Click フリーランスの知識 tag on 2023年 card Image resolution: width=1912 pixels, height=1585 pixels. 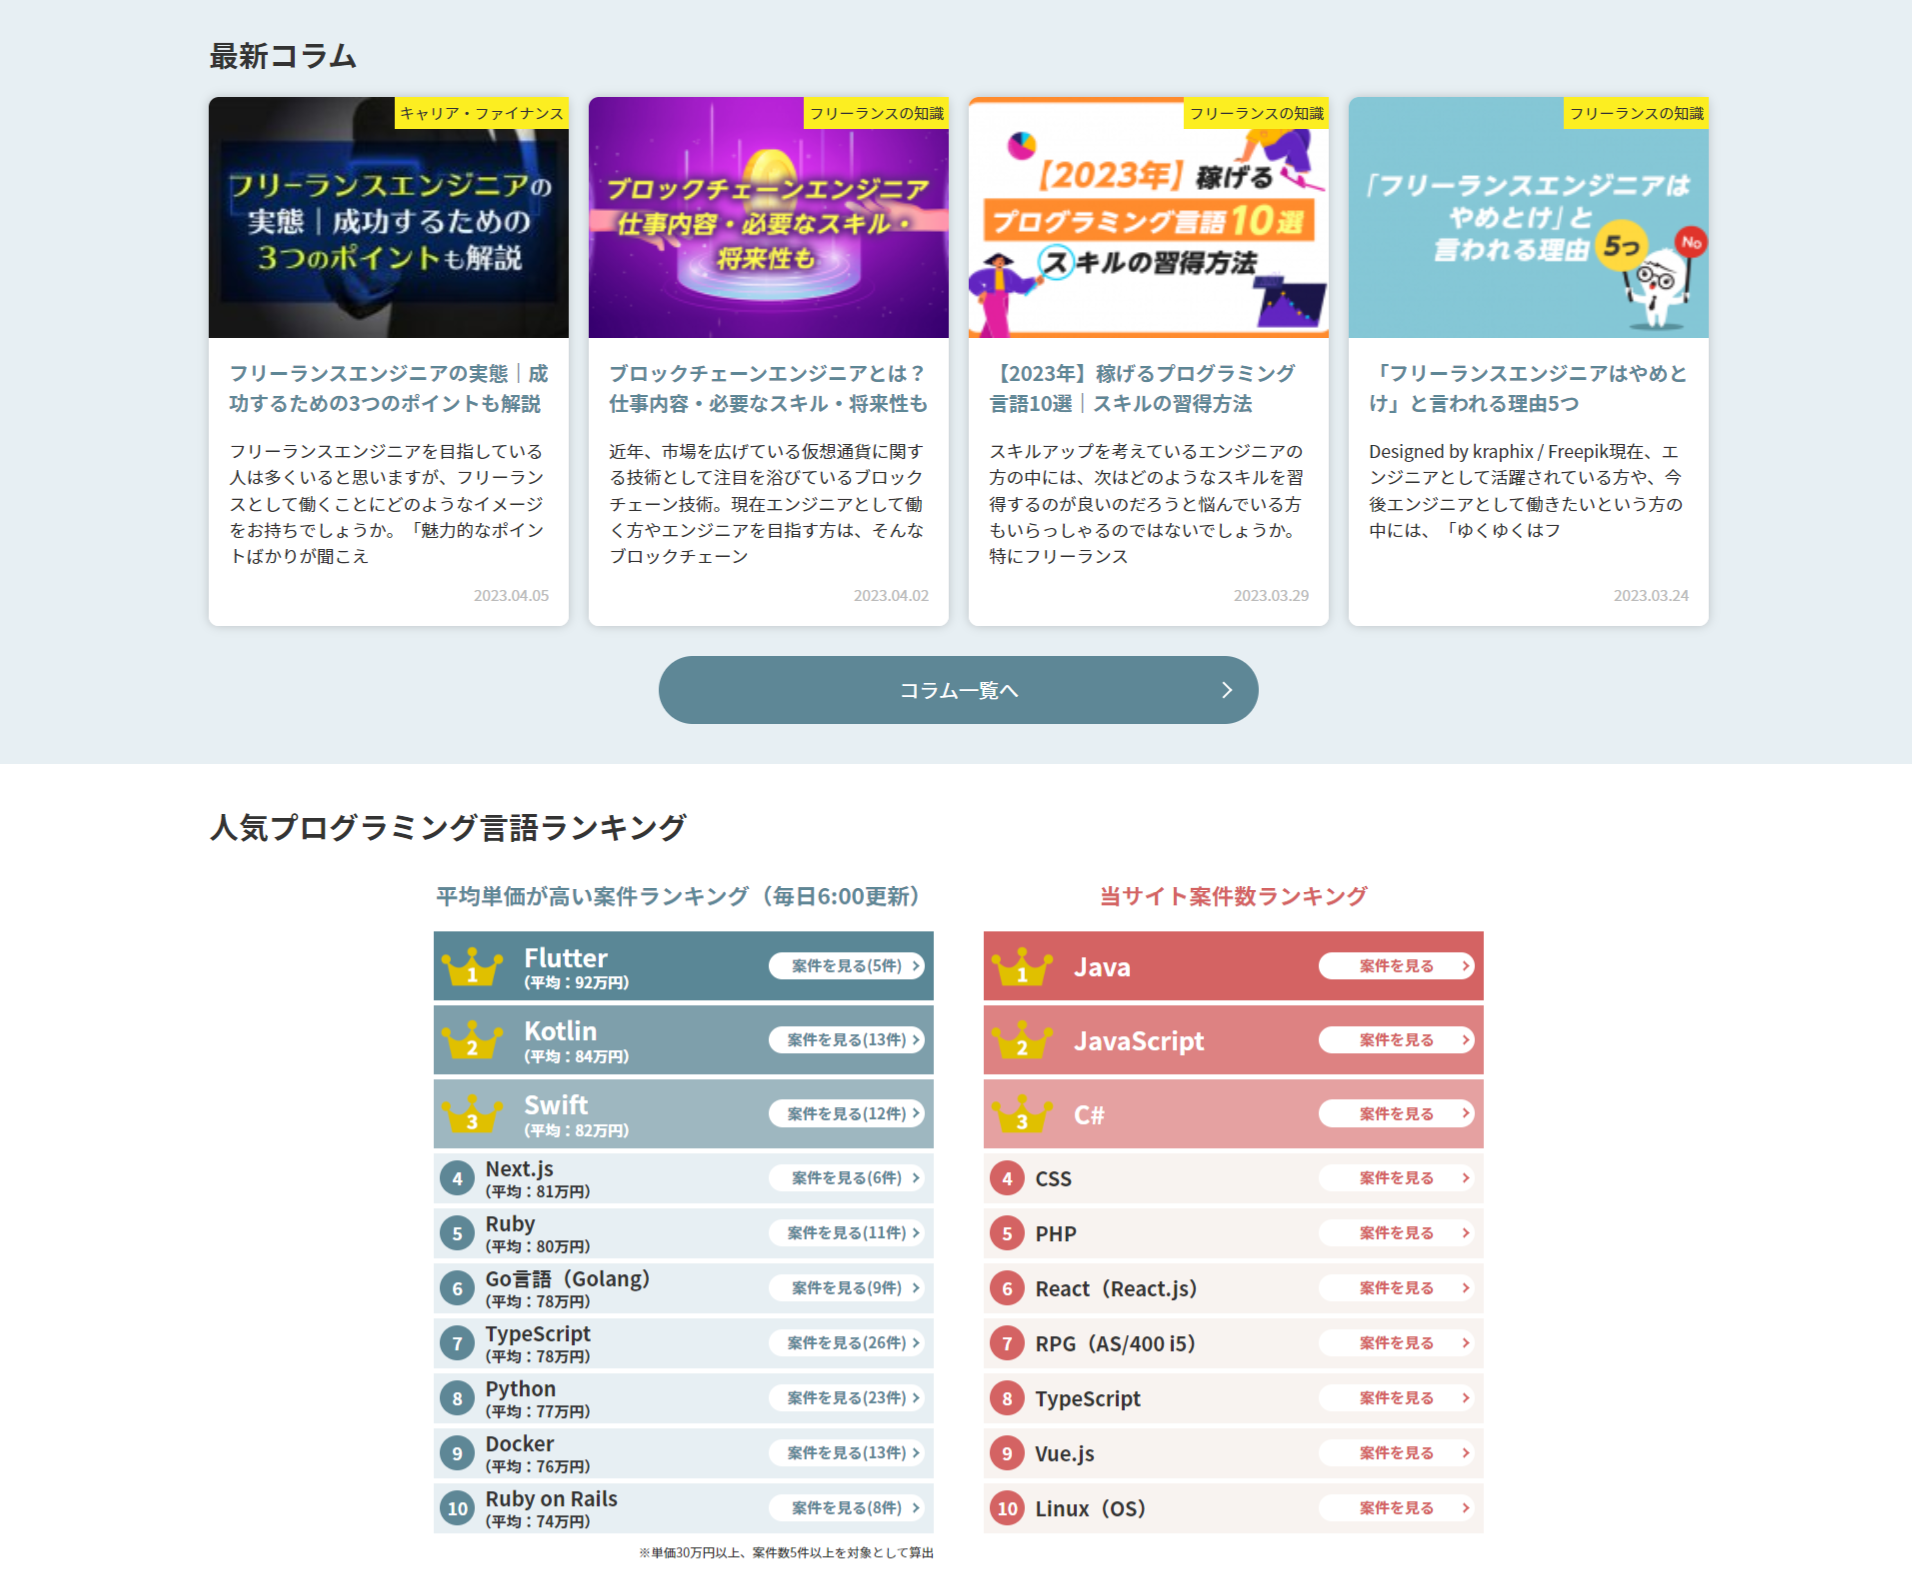(1256, 113)
